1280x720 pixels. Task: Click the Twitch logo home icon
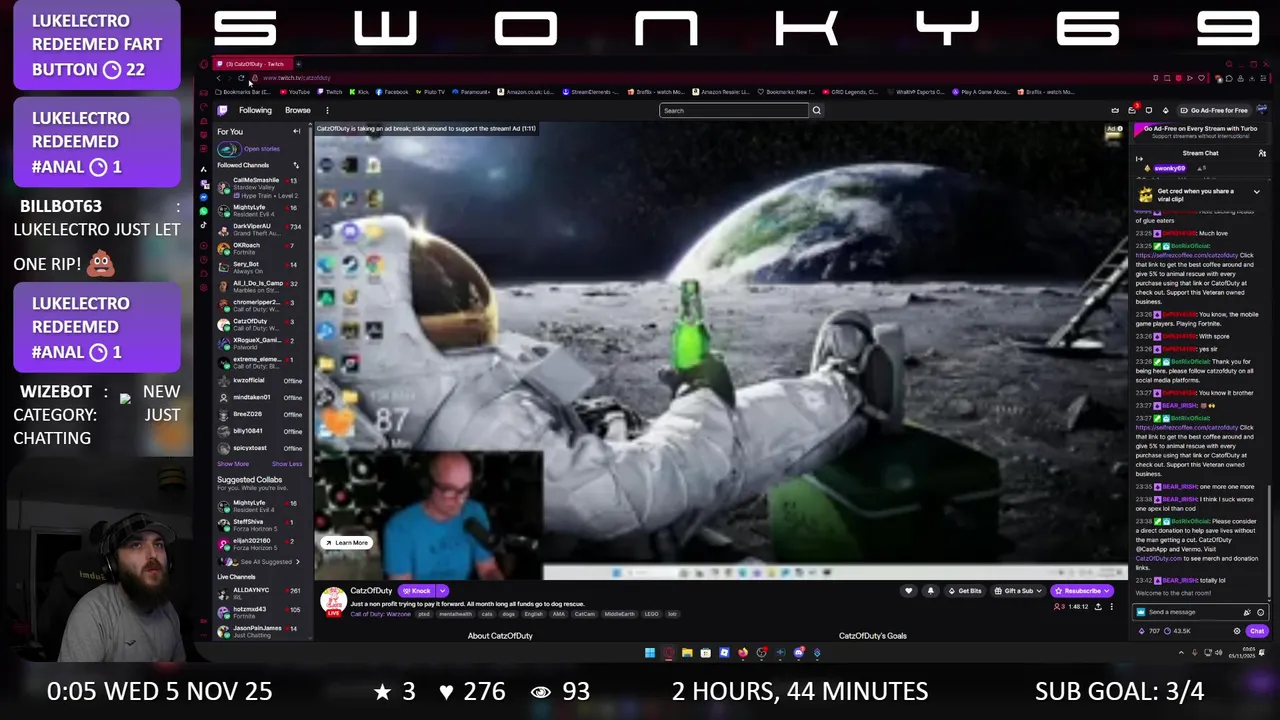point(223,110)
